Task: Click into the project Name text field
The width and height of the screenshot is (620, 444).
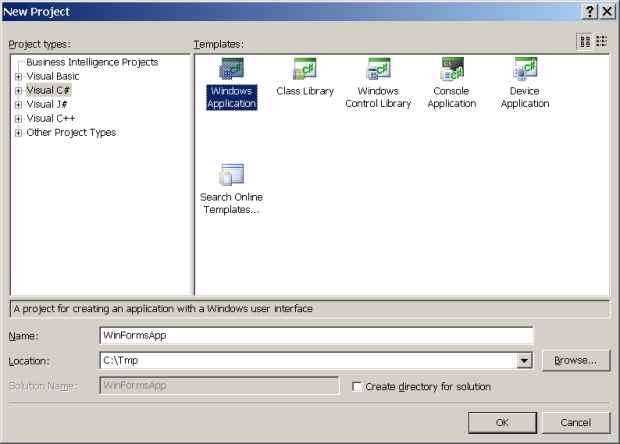Action: pos(316,335)
